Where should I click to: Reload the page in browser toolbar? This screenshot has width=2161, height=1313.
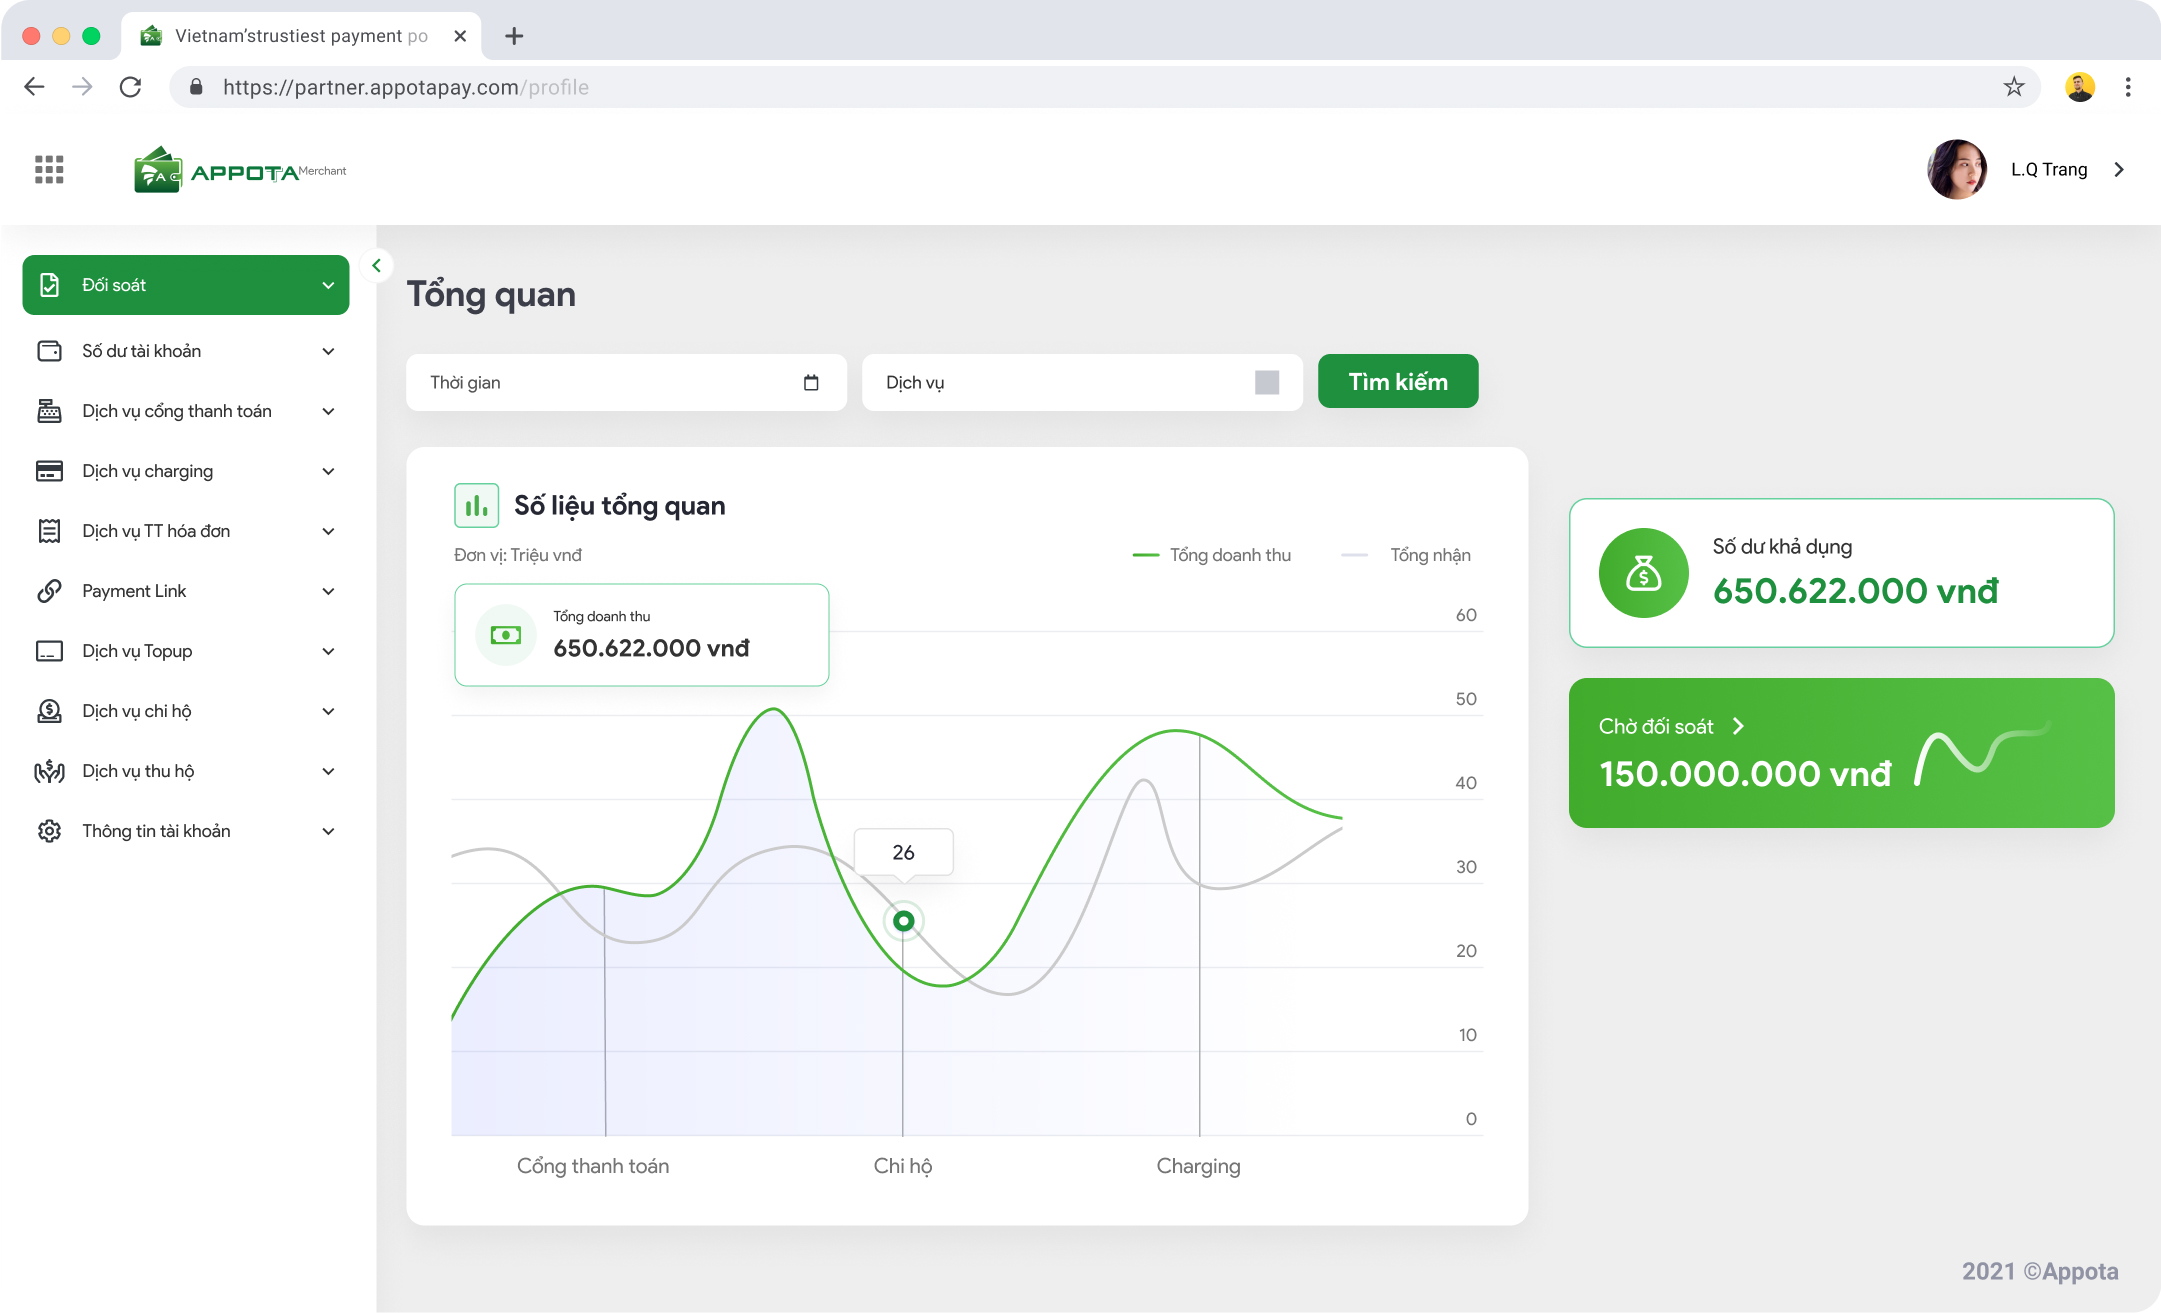pos(130,87)
